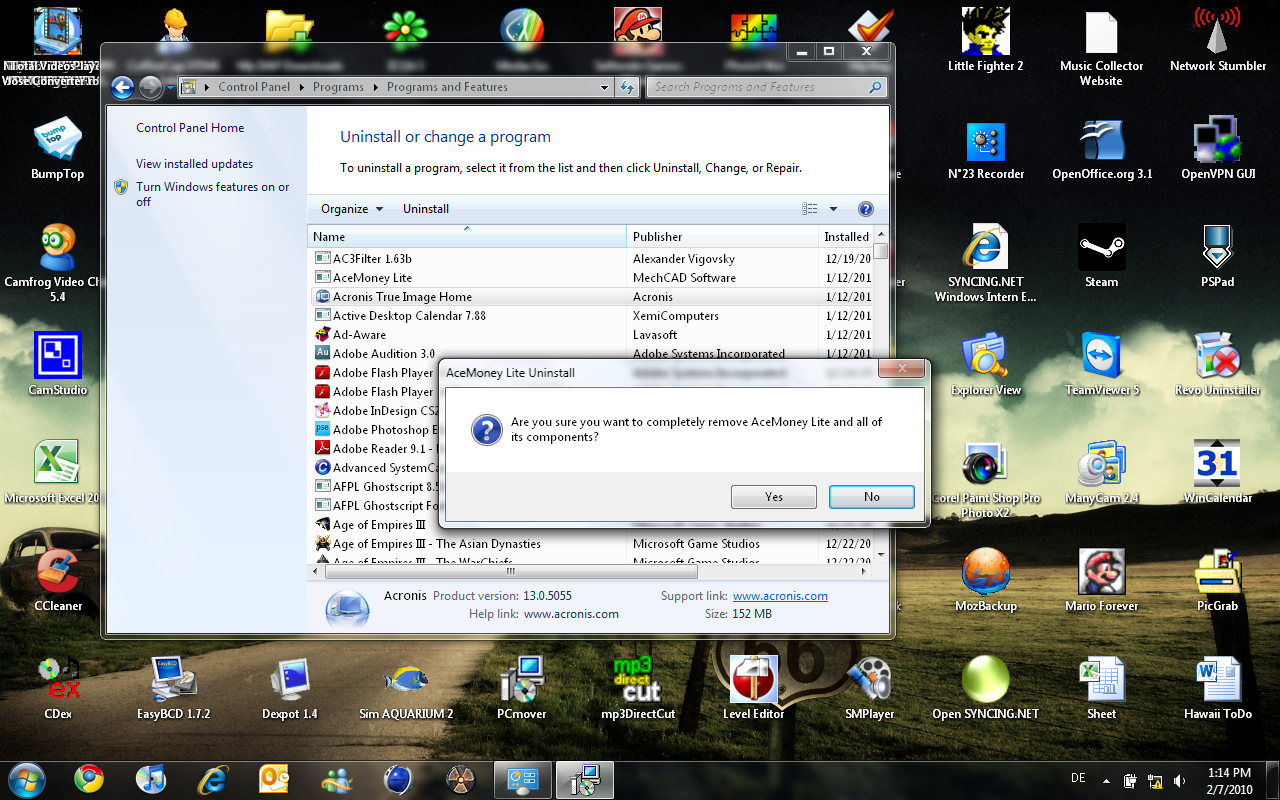The width and height of the screenshot is (1280, 800).
Task: Open the View installed updates link
Action: coord(194,164)
